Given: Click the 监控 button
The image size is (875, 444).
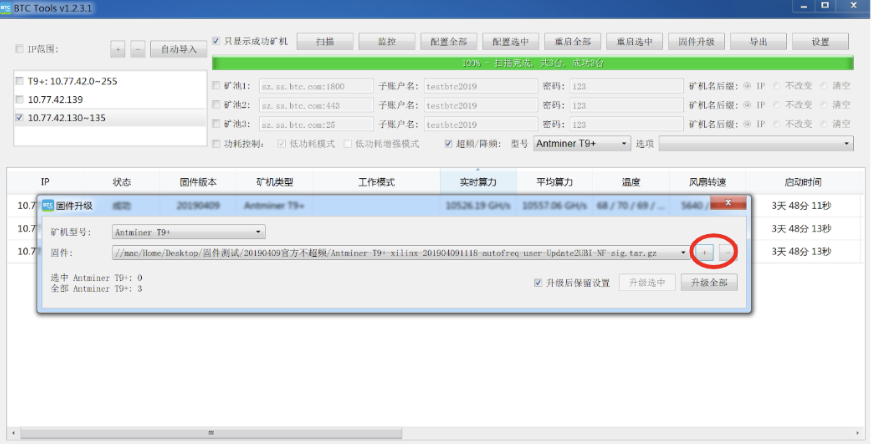Looking at the screenshot, I should [x=387, y=42].
